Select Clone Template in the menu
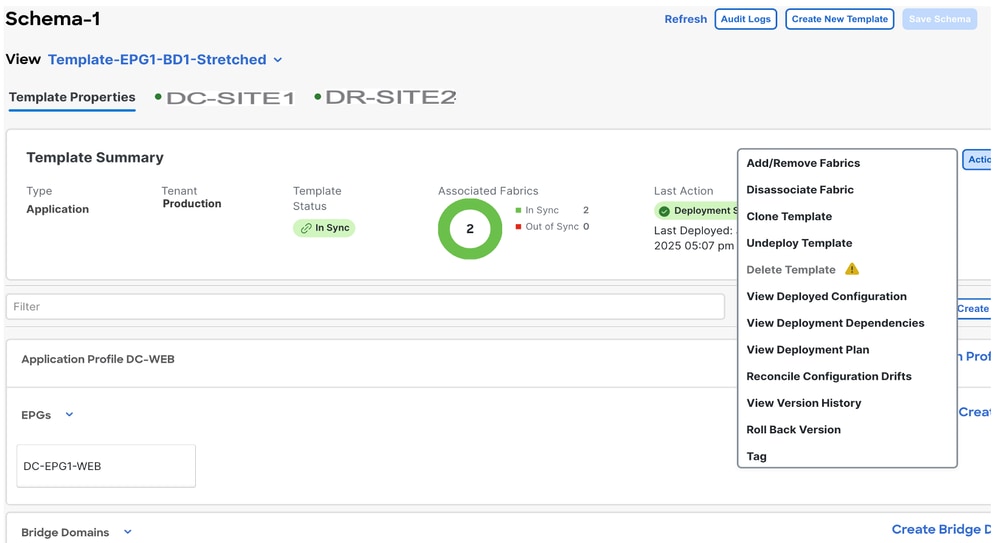 (789, 217)
